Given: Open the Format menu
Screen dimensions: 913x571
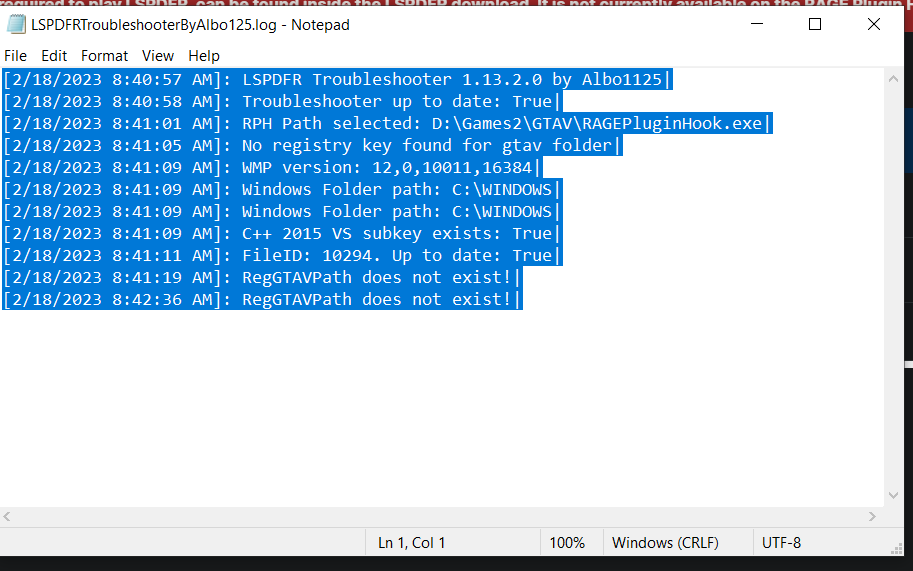Looking at the screenshot, I should 104,56.
